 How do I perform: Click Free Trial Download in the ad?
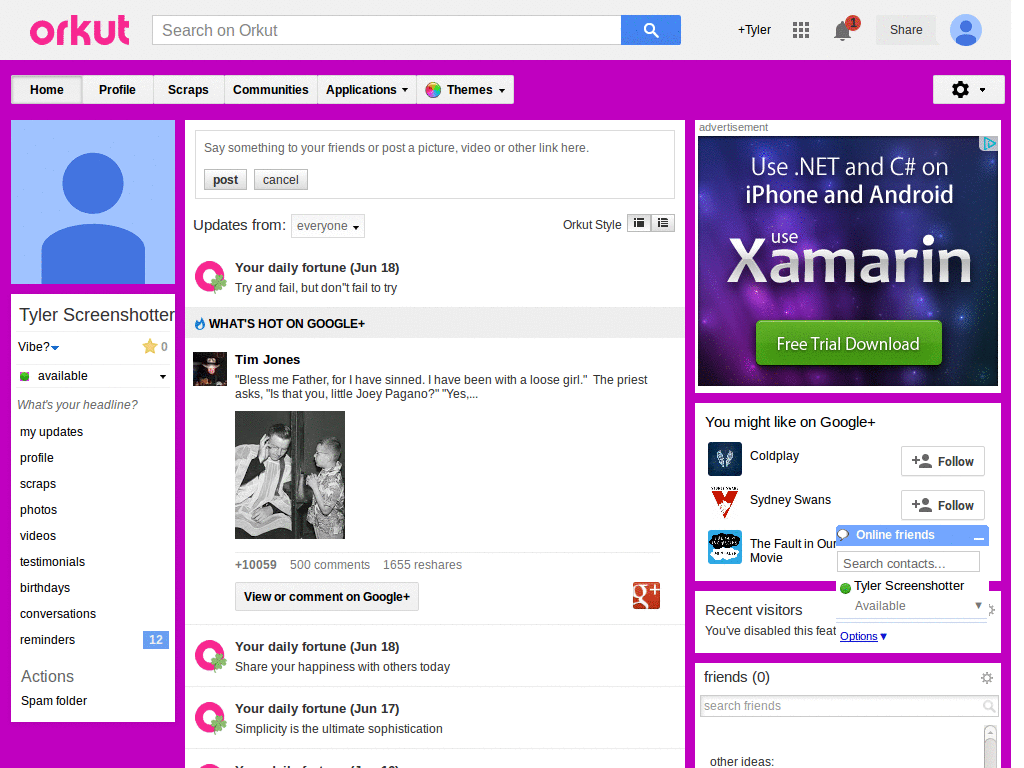848,344
